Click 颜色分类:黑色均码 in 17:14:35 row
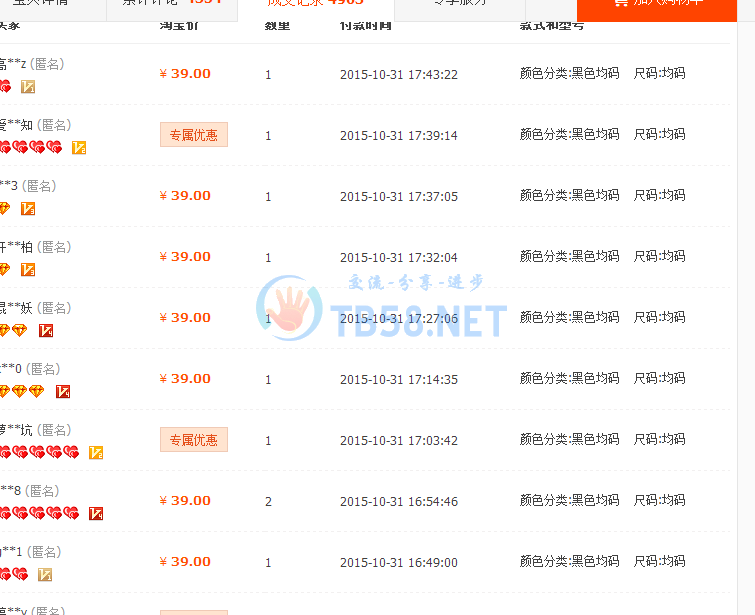This screenshot has width=755, height=615. [x=569, y=378]
